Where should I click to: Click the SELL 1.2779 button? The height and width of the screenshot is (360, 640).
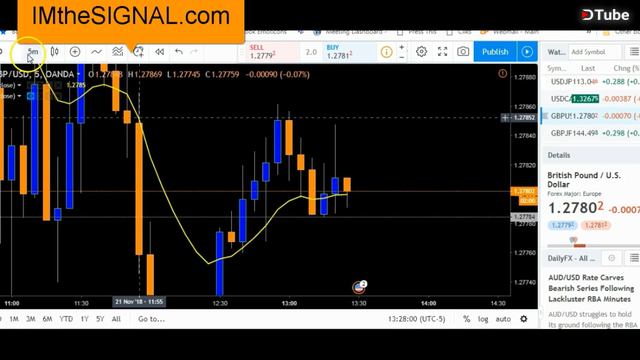click(271, 52)
